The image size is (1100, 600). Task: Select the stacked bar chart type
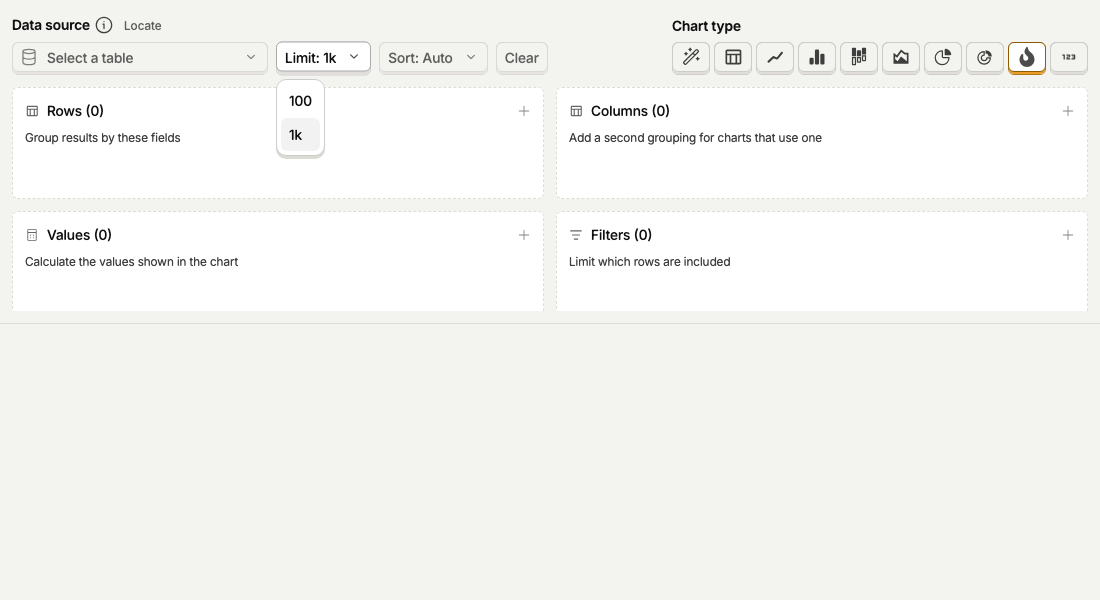(859, 58)
